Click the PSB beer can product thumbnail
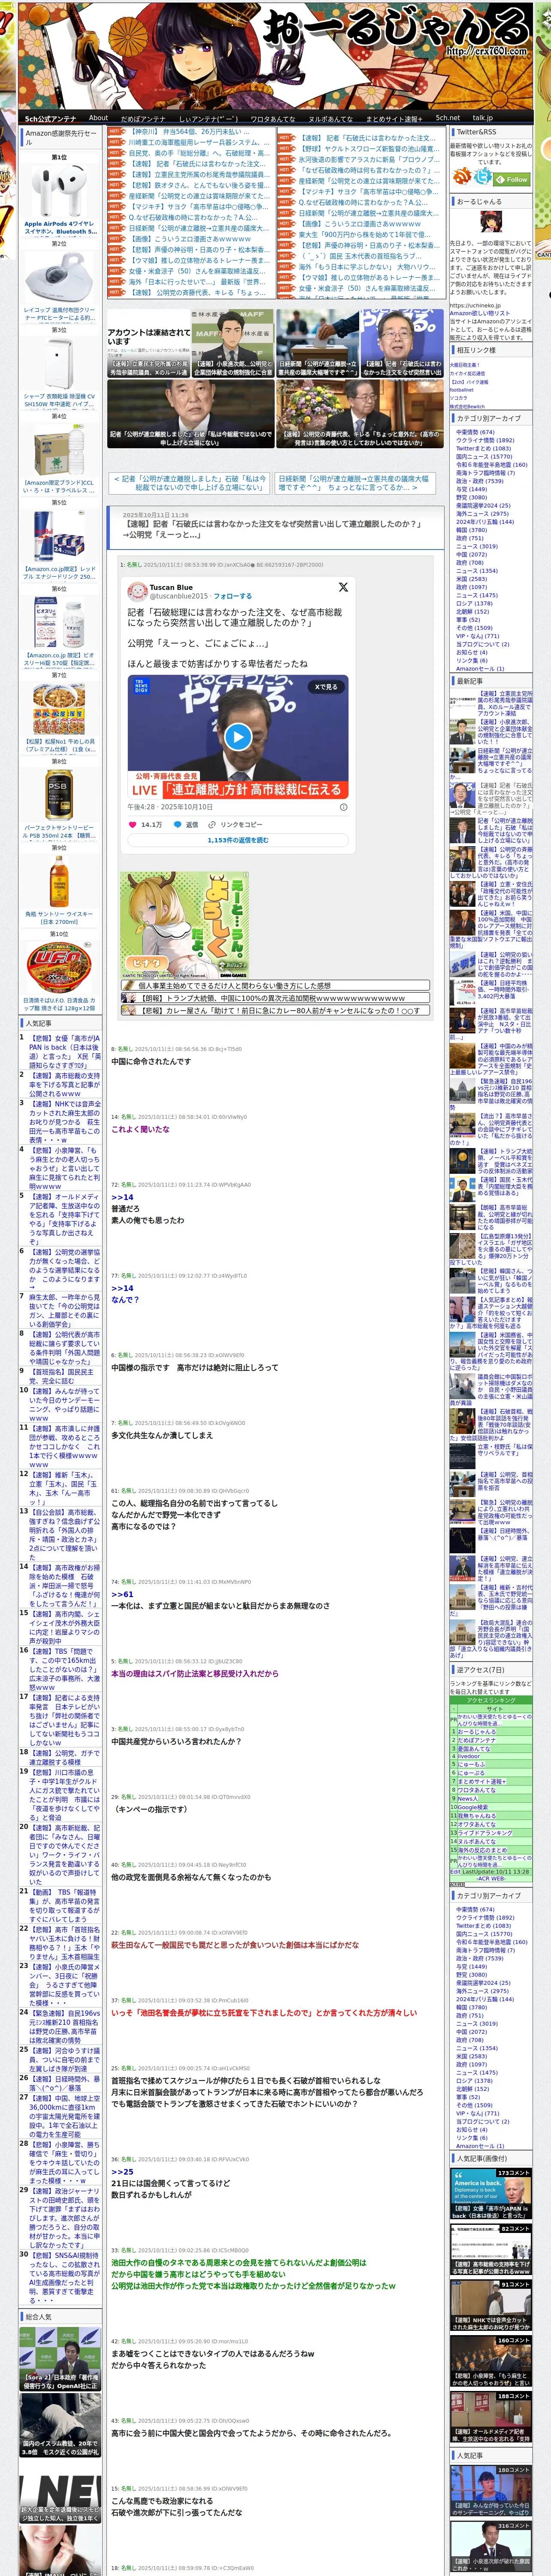 59,795
